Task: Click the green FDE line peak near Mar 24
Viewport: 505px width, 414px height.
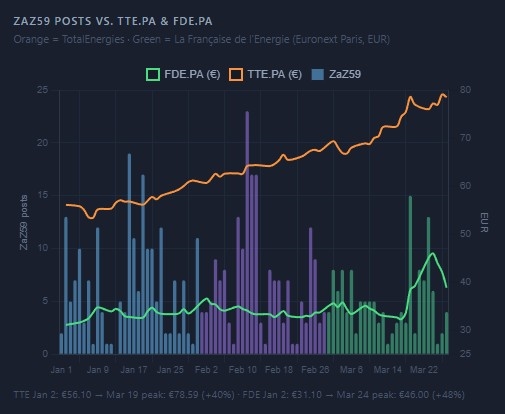Action: tap(432, 253)
